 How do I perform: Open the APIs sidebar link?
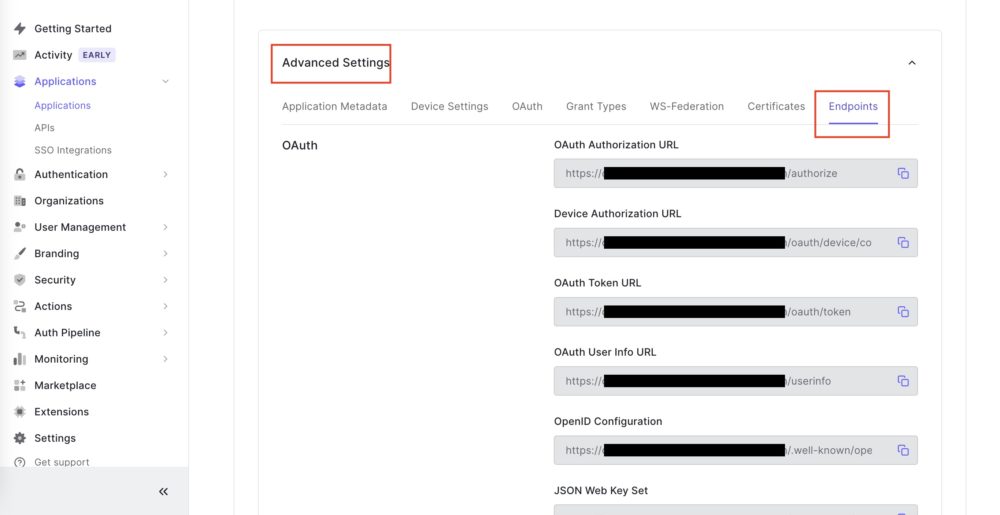(45, 127)
